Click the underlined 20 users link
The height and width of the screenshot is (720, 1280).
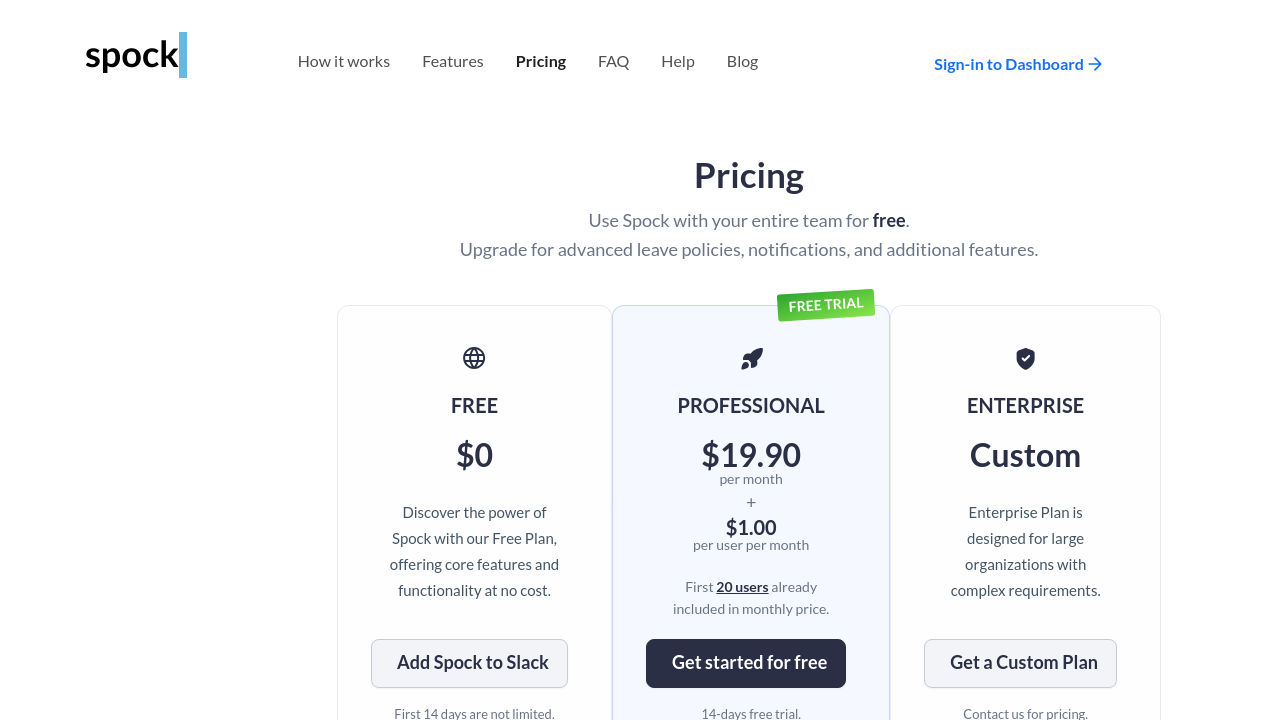(742, 587)
